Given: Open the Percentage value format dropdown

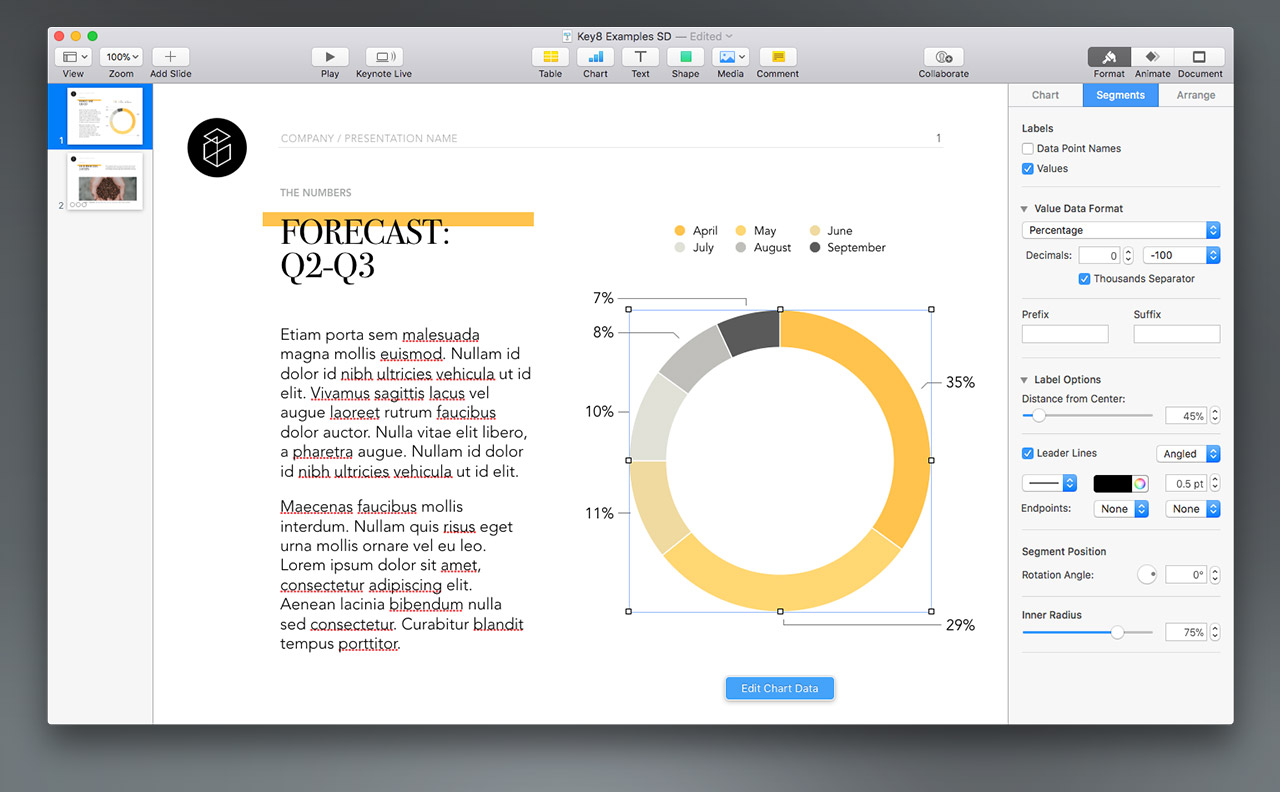Looking at the screenshot, I should [x=1120, y=230].
